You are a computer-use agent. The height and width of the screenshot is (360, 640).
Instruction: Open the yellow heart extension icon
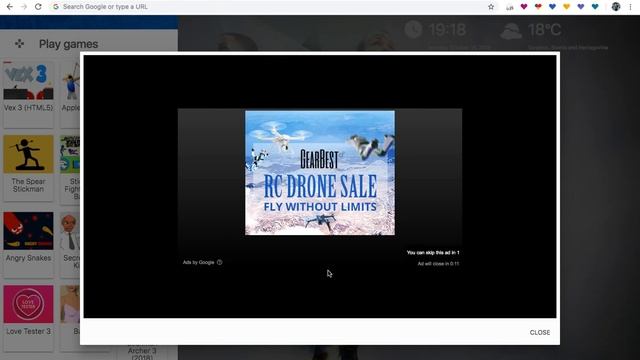566,7
